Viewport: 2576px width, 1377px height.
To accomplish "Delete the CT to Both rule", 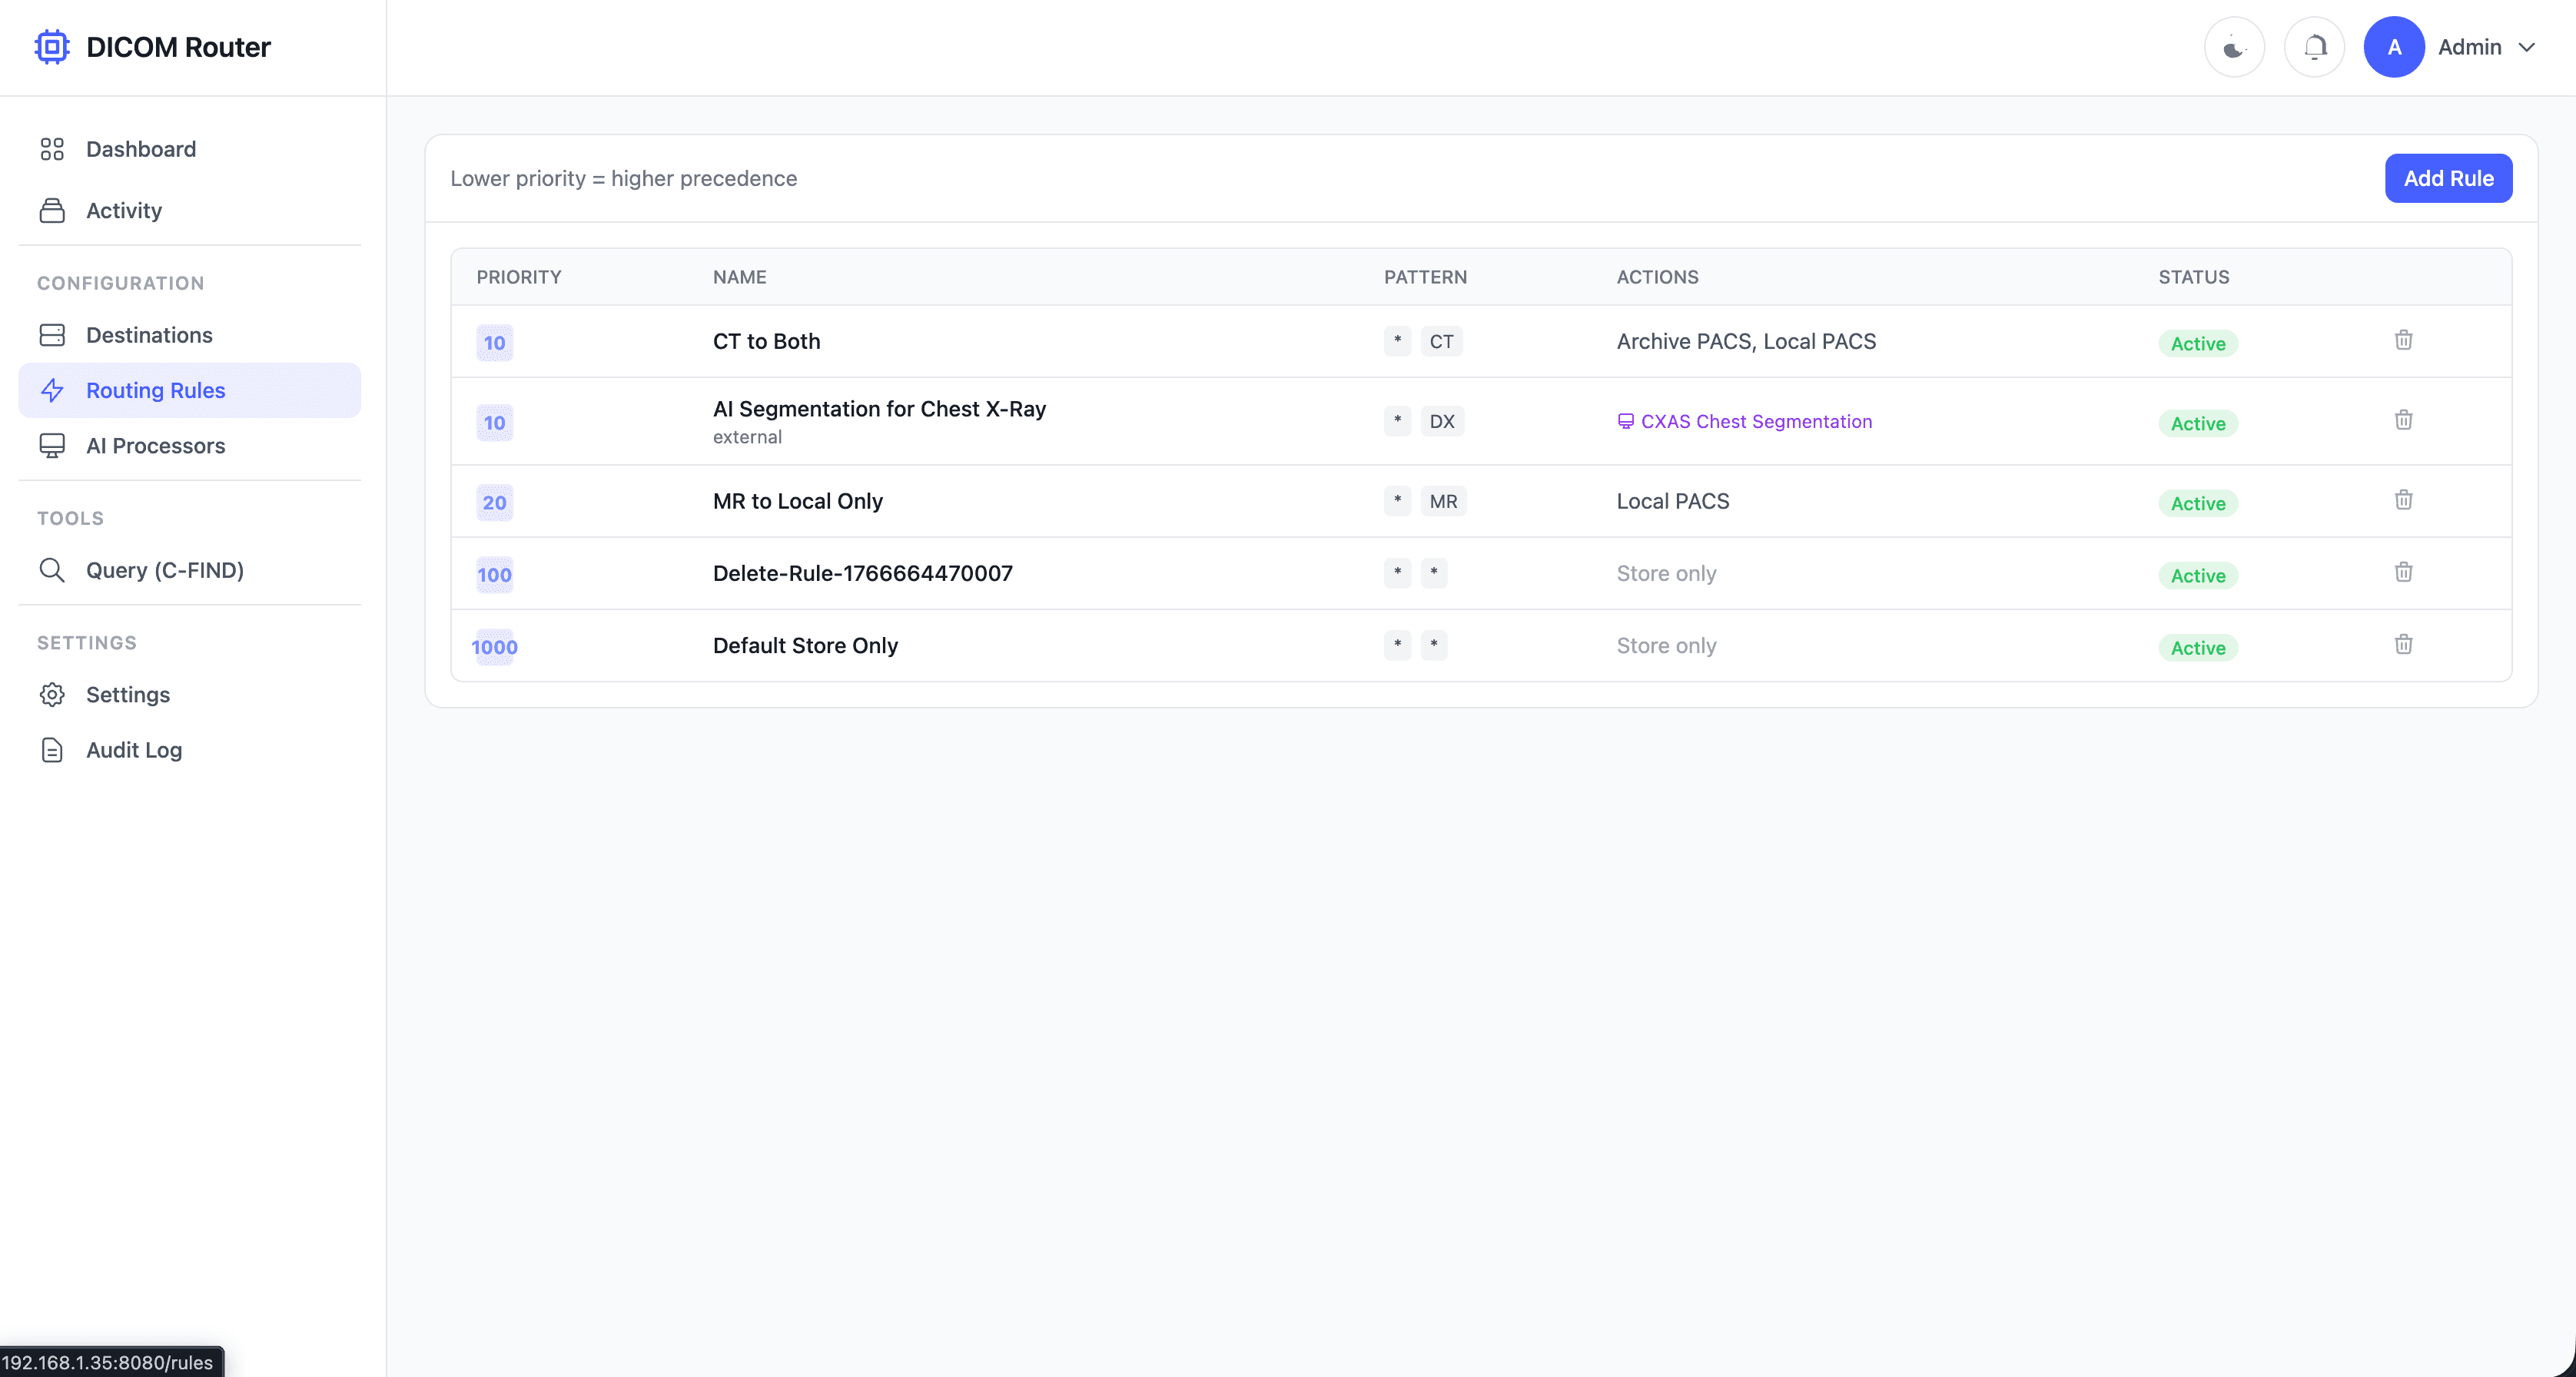I will point(2403,340).
